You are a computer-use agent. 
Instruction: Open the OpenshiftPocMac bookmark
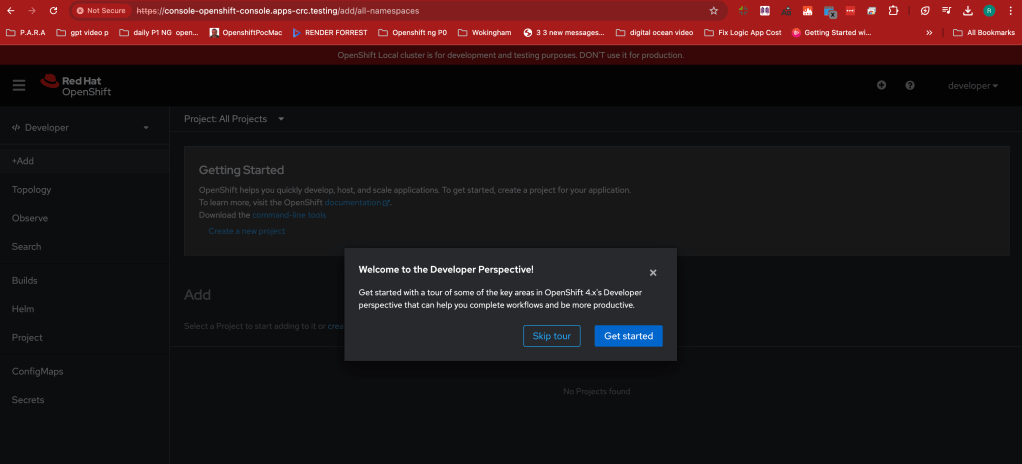click(246, 32)
